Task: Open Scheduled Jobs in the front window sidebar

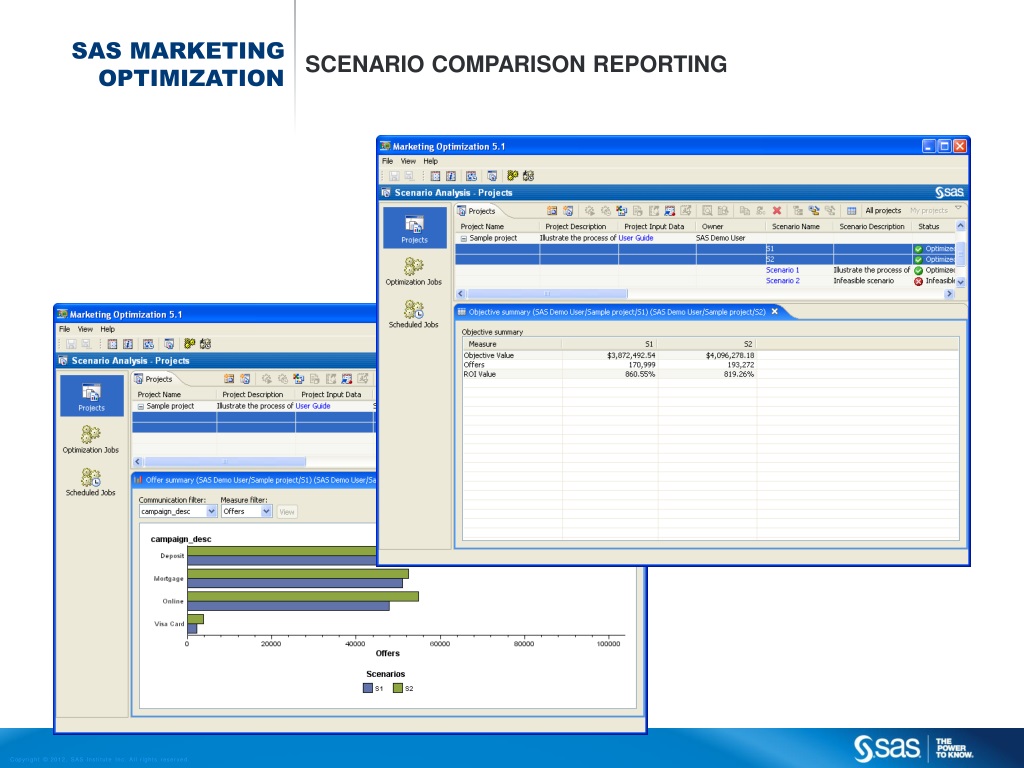Action: tap(413, 314)
